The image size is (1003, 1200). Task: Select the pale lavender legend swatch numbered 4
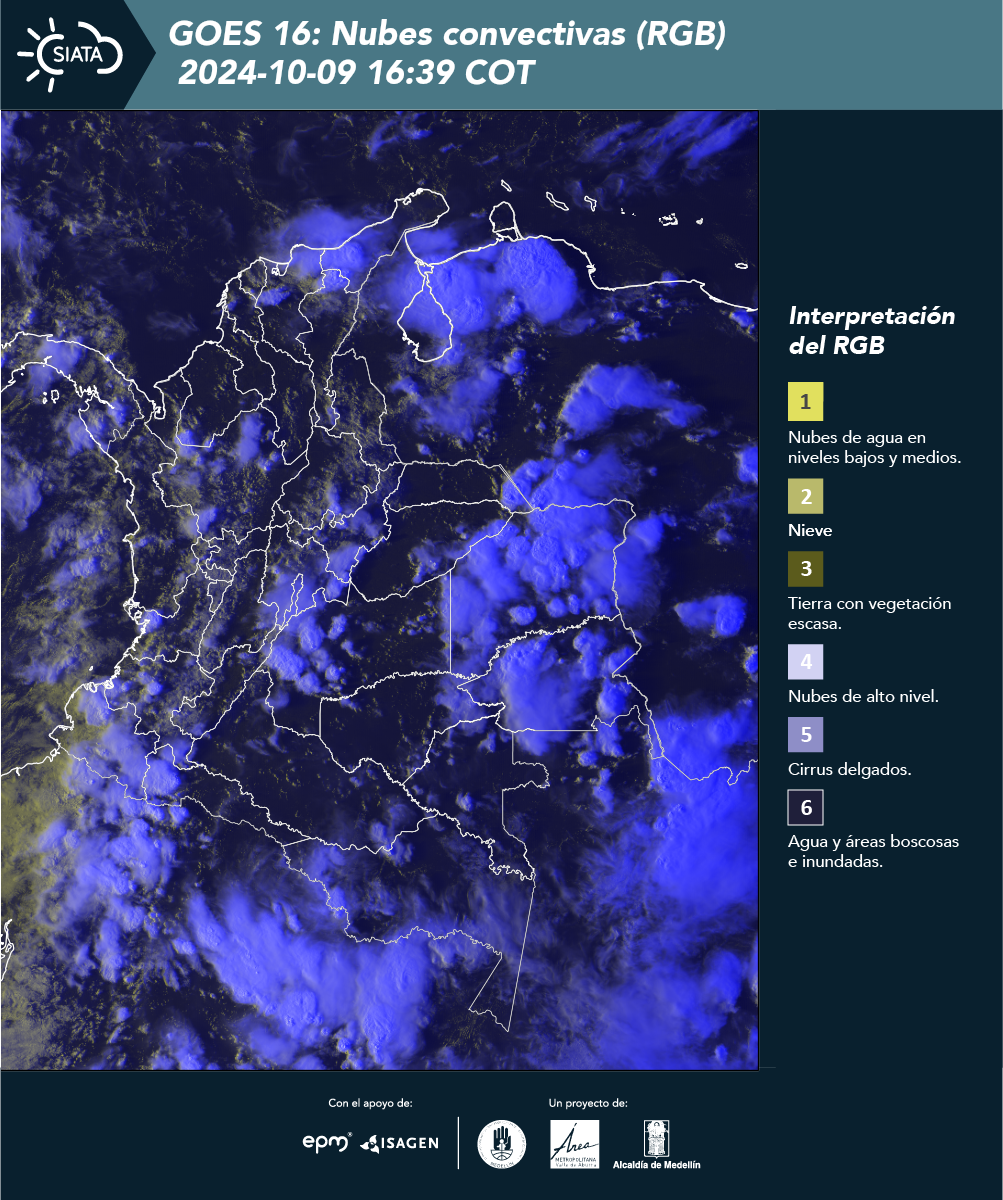[x=805, y=661]
